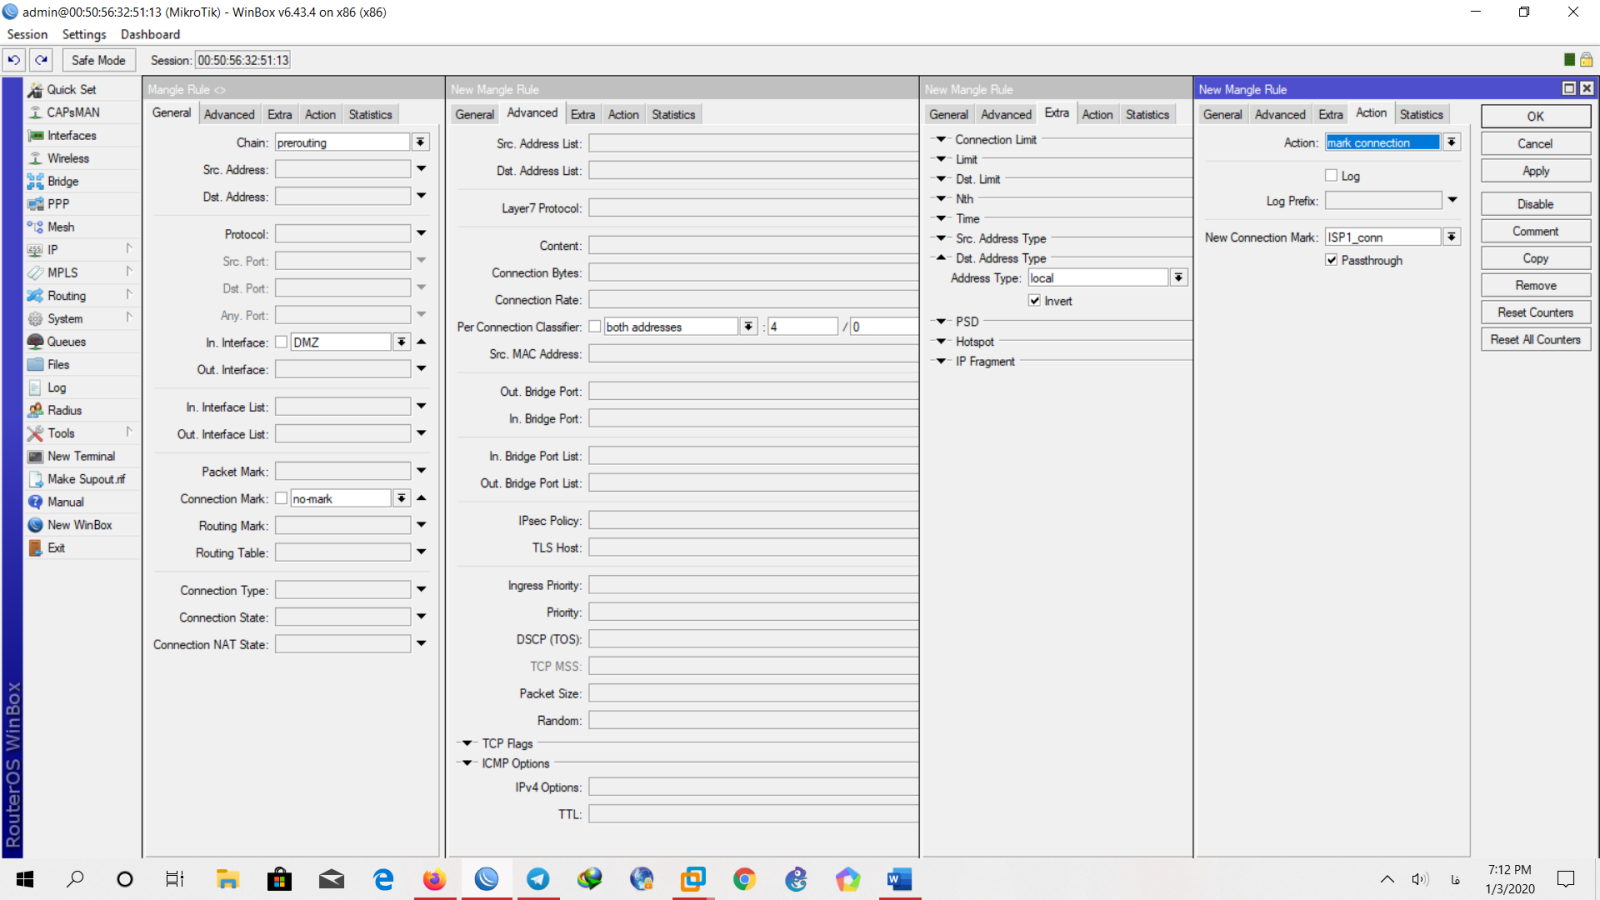The image size is (1600, 900).
Task: Collapse Dst. Address Type section
Action: tap(941, 258)
